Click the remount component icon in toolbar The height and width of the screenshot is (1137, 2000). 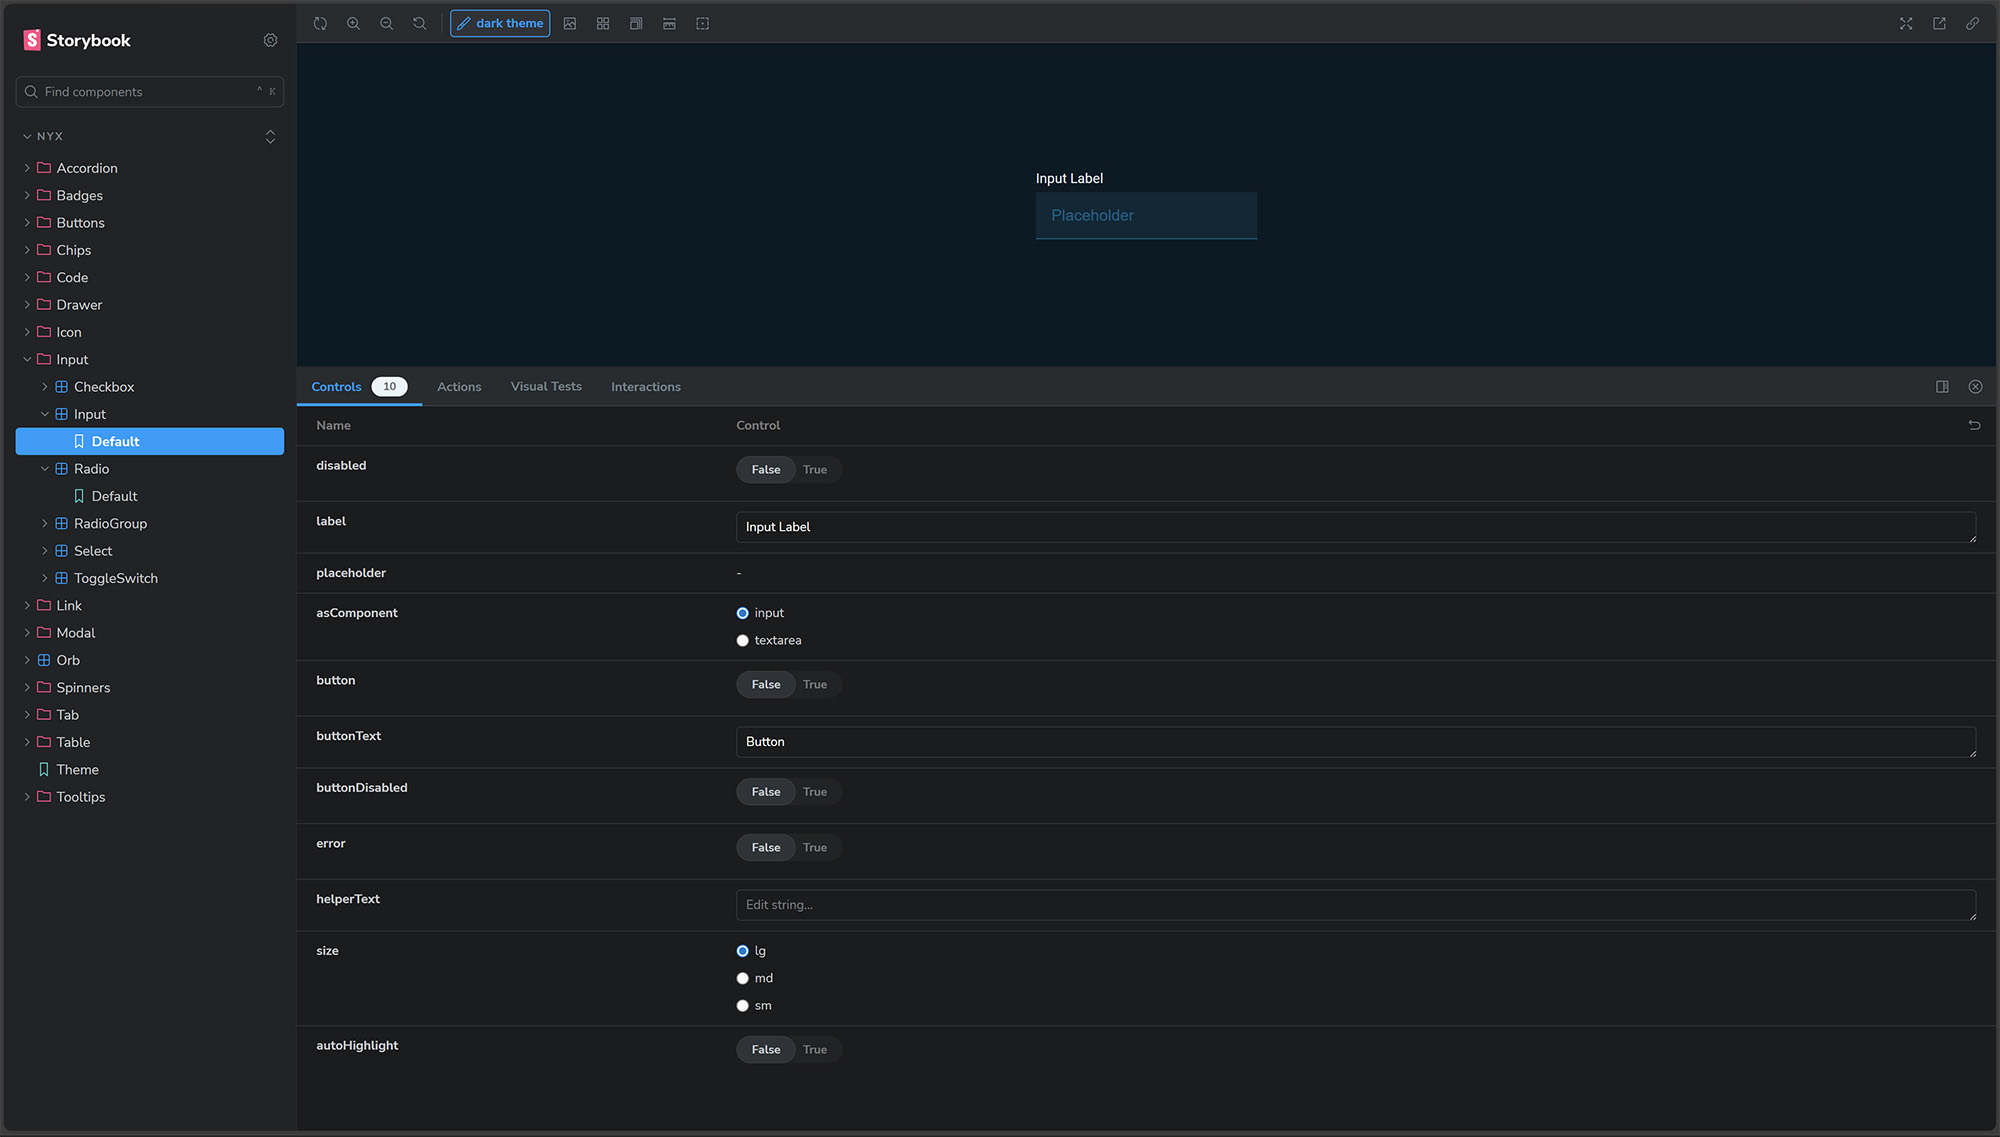point(320,23)
